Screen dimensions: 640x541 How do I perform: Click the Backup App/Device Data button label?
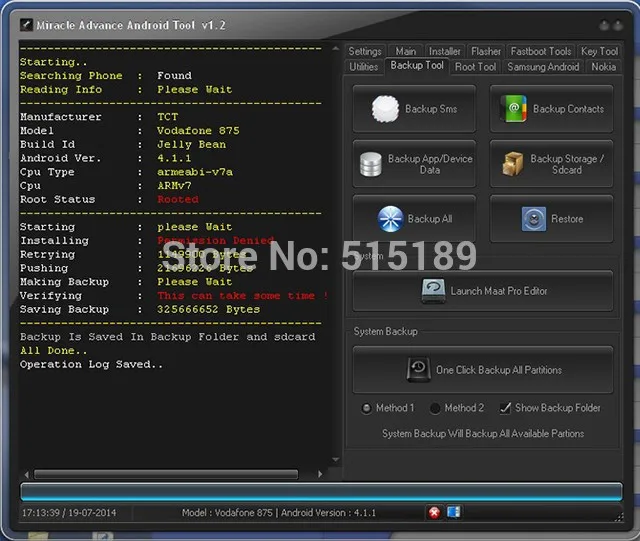pyautogui.click(x=430, y=164)
